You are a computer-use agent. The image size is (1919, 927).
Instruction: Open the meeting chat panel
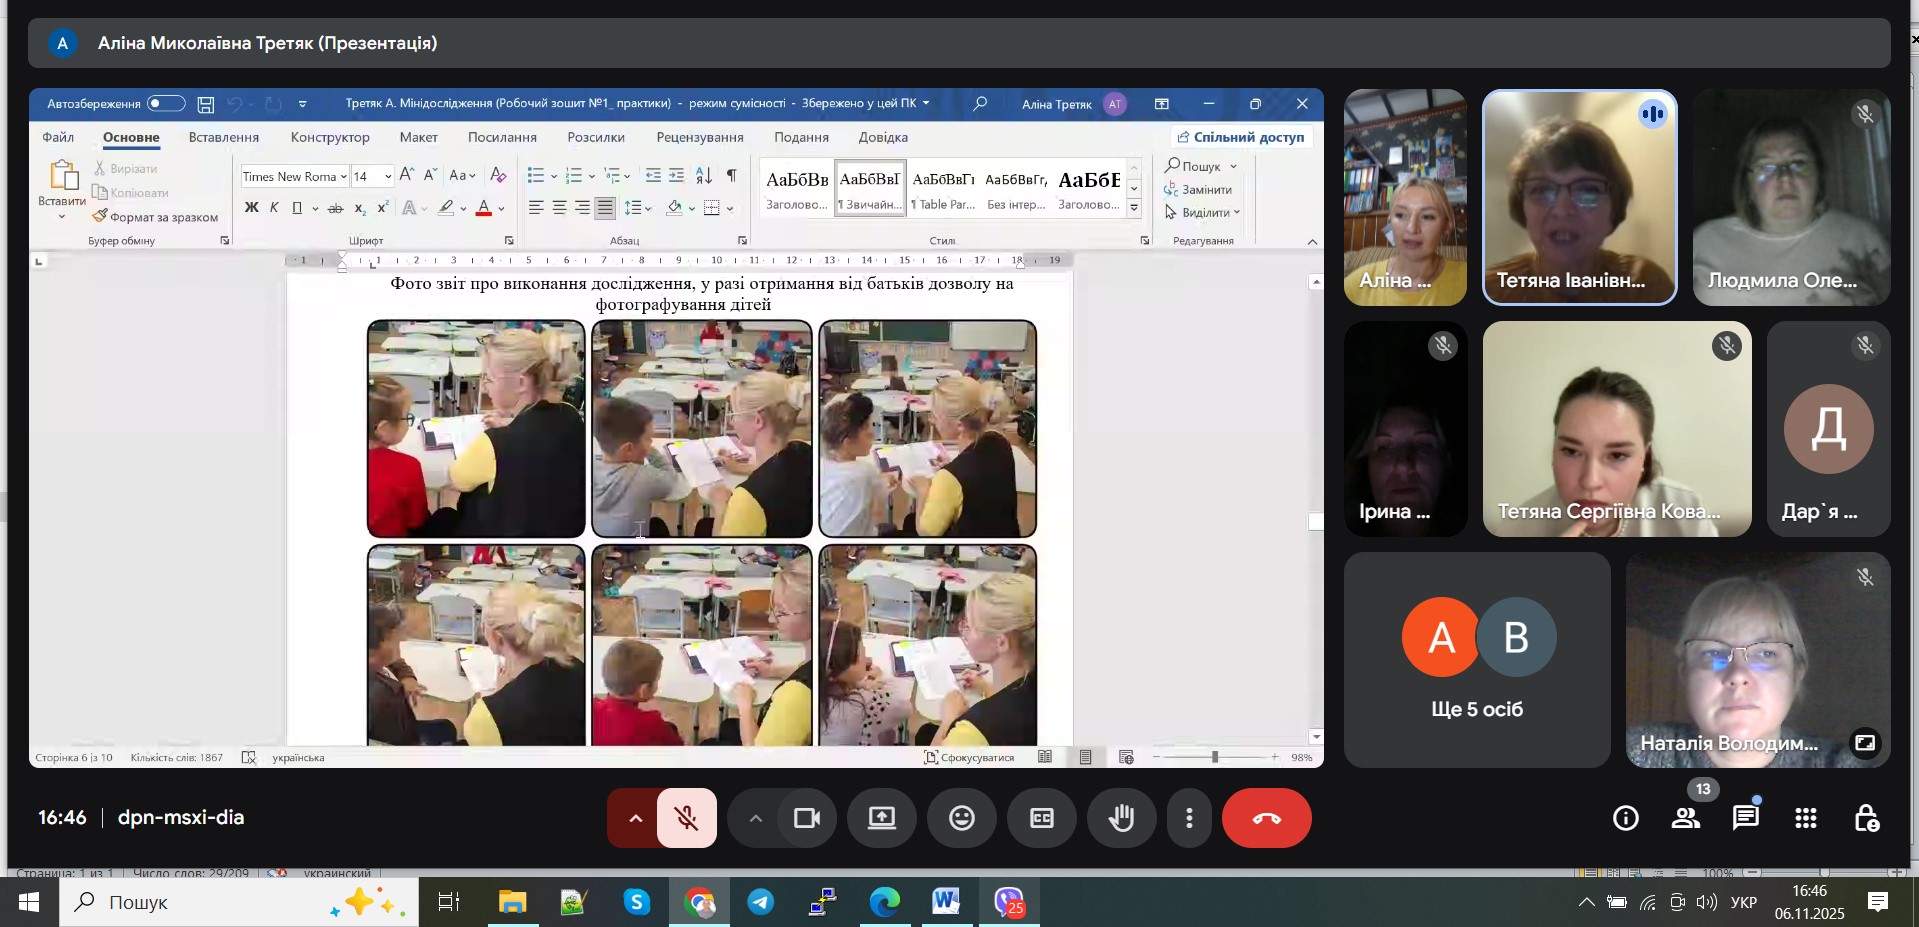click(x=1746, y=818)
